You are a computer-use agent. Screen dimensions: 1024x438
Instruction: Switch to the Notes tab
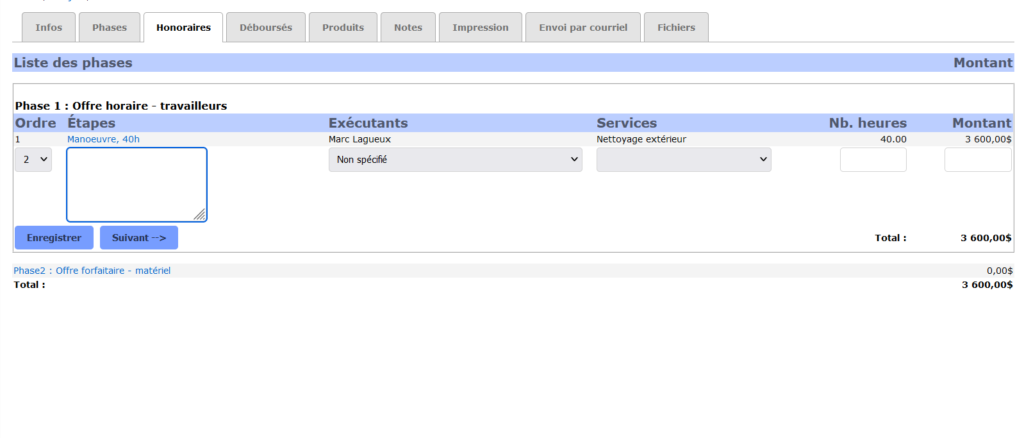[x=408, y=28]
